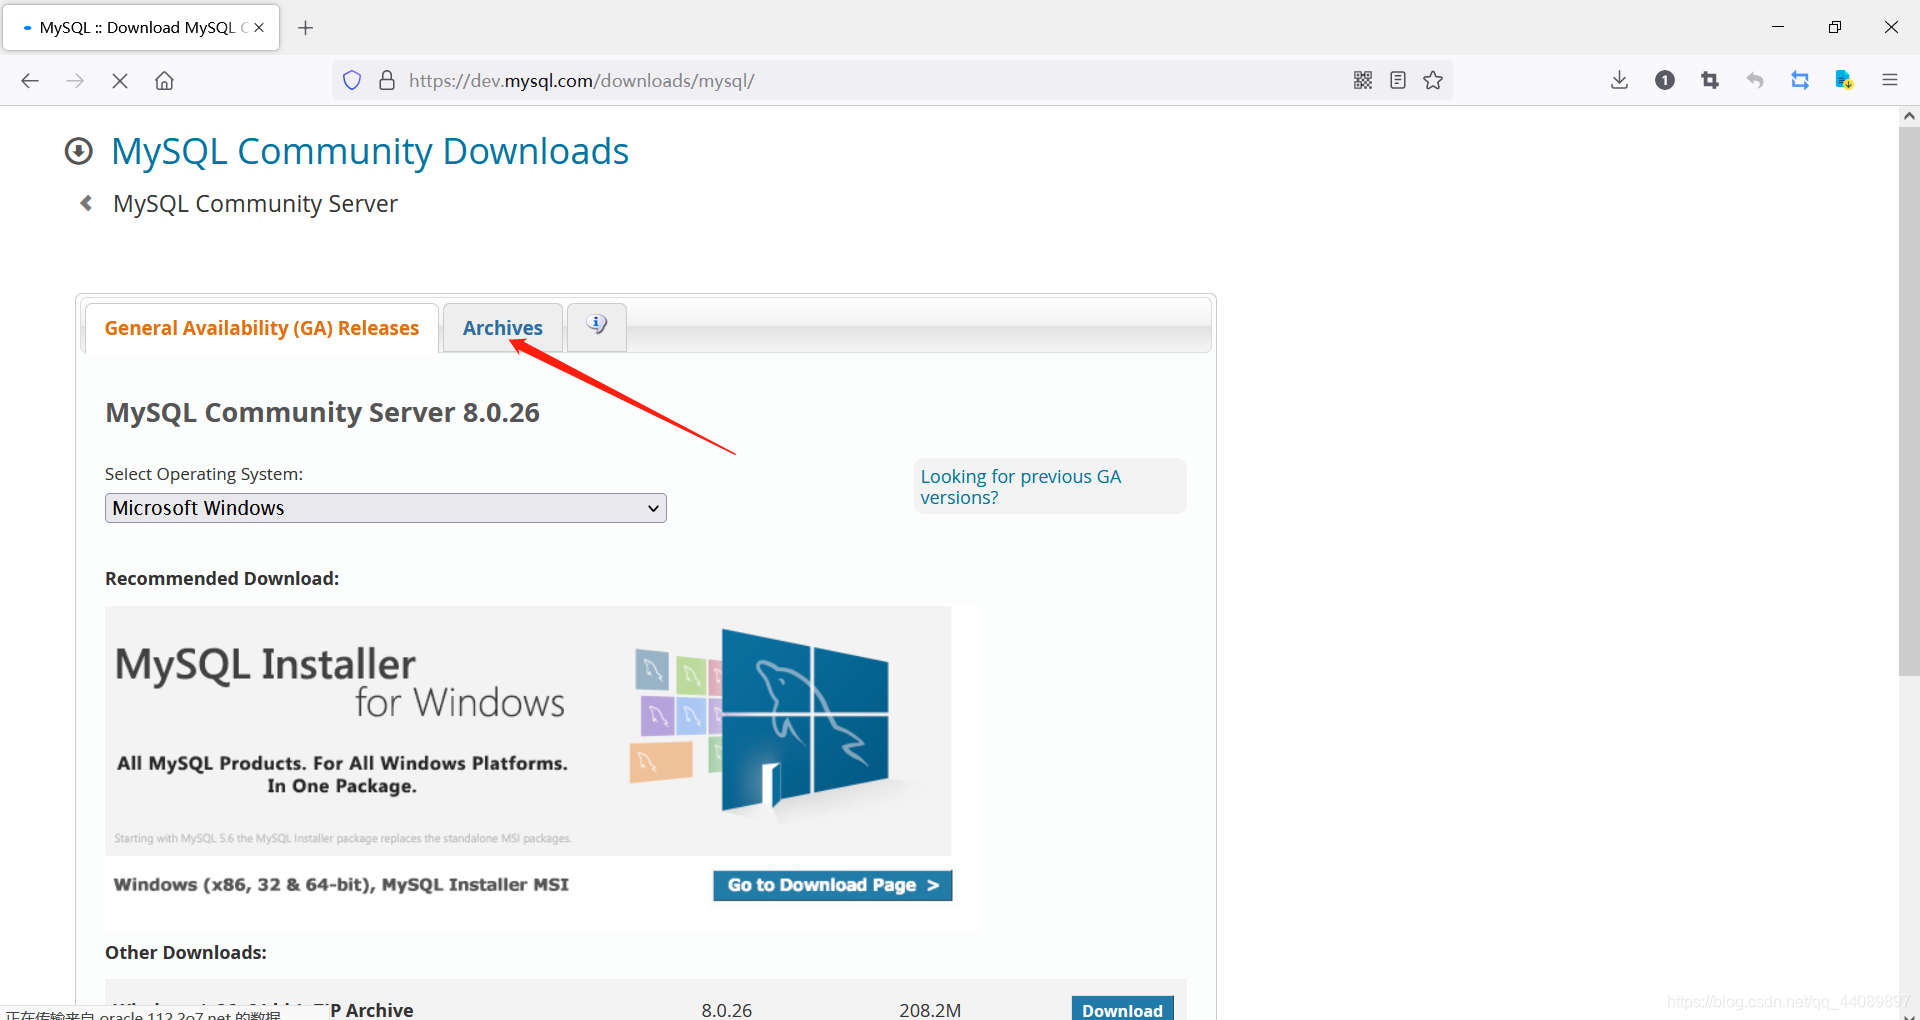Click the MySQL Community Server breadcrumb

click(255, 204)
